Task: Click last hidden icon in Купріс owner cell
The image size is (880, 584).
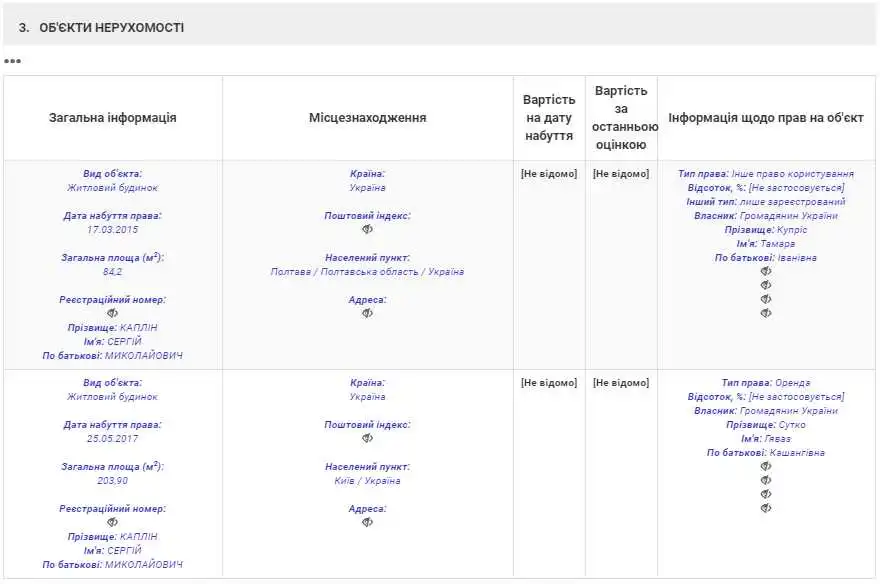Action: 766,313
